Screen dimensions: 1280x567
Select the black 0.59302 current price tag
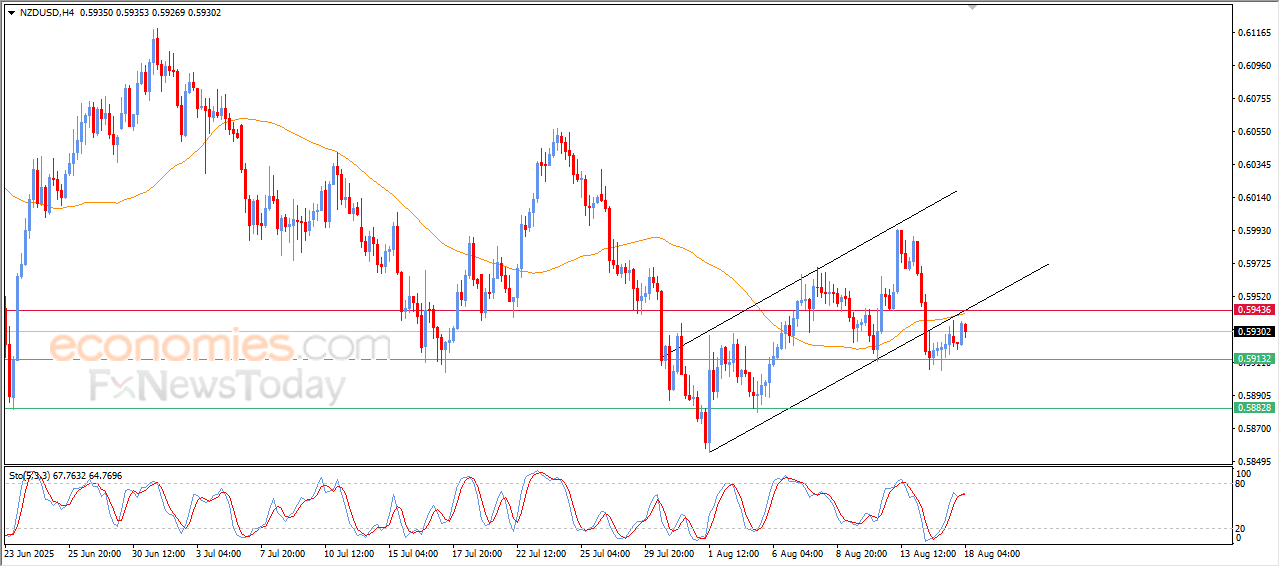(1253, 332)
